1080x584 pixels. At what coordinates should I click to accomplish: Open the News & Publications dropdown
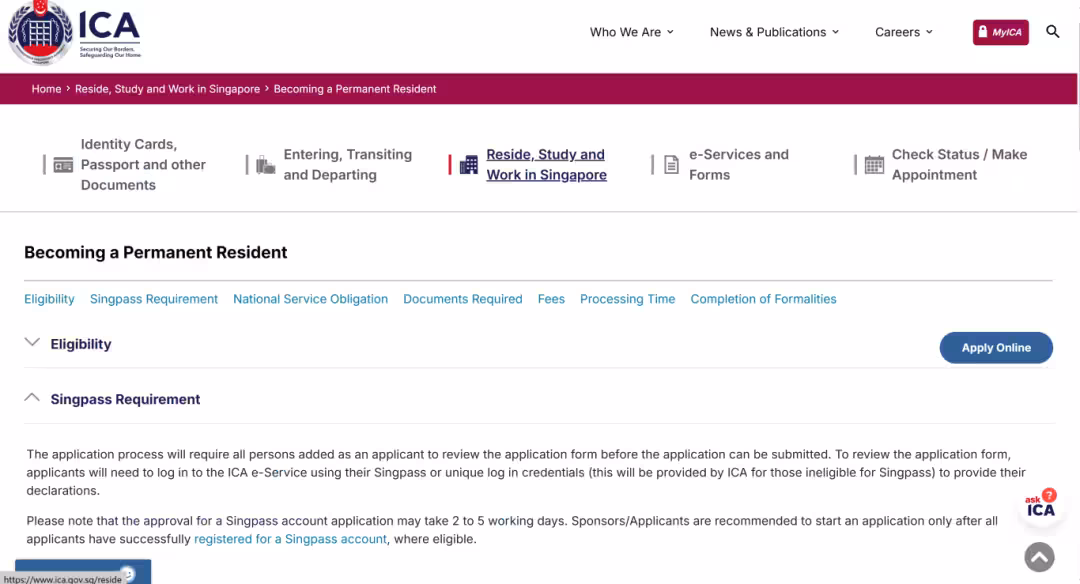coord(774,32)
